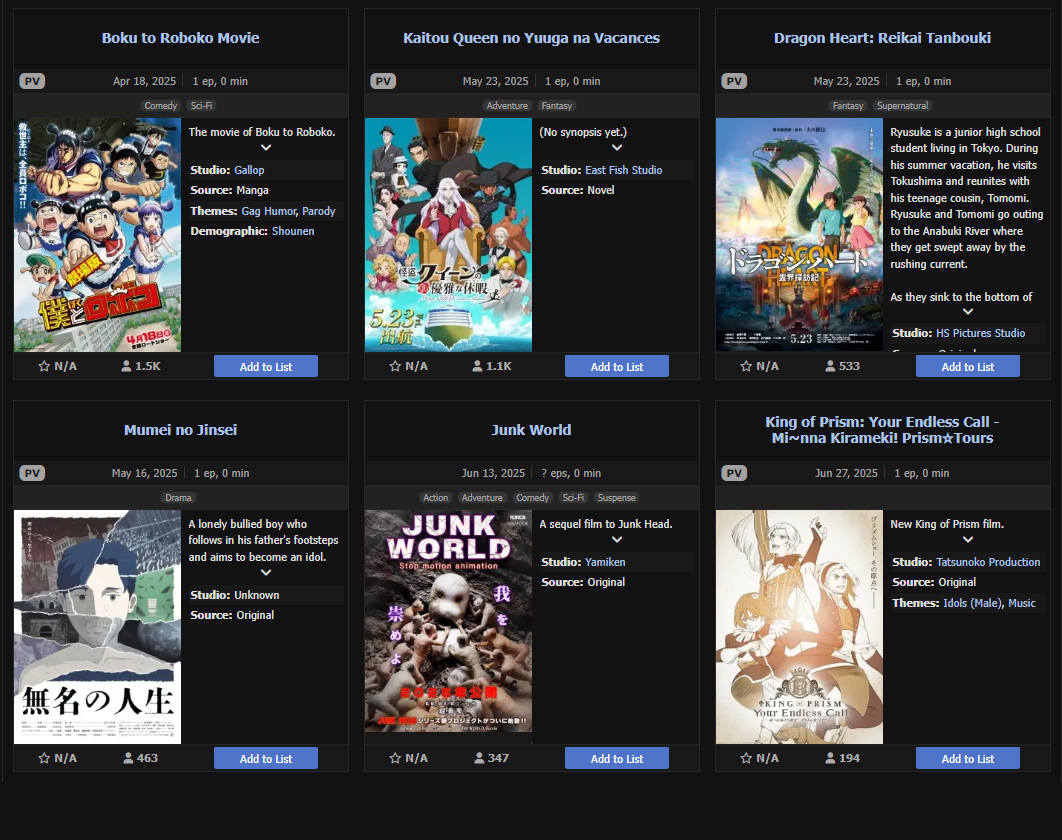Open Dragon Heart: Reikai Tanbouki title link
Image resolution: width=1062 pixels, height=840 pixels.
point(883,38)
